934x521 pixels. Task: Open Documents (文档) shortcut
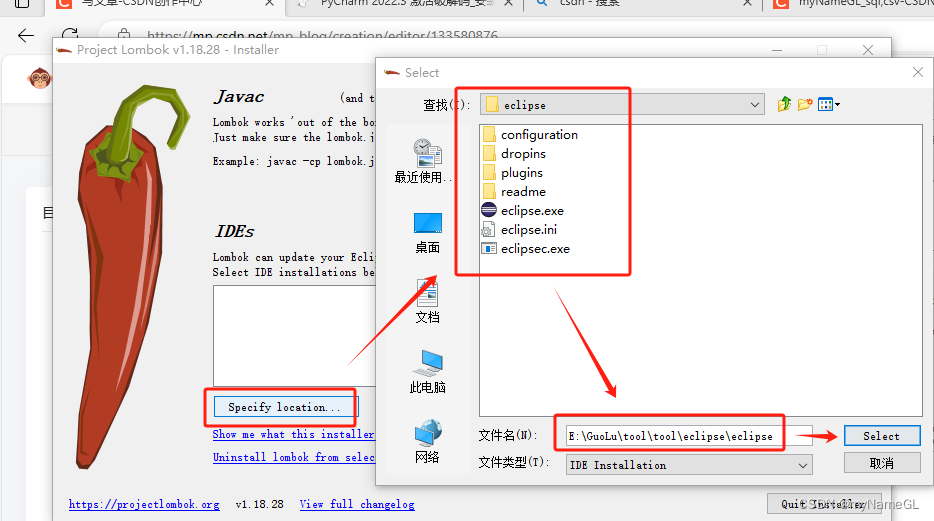point(427,302)
